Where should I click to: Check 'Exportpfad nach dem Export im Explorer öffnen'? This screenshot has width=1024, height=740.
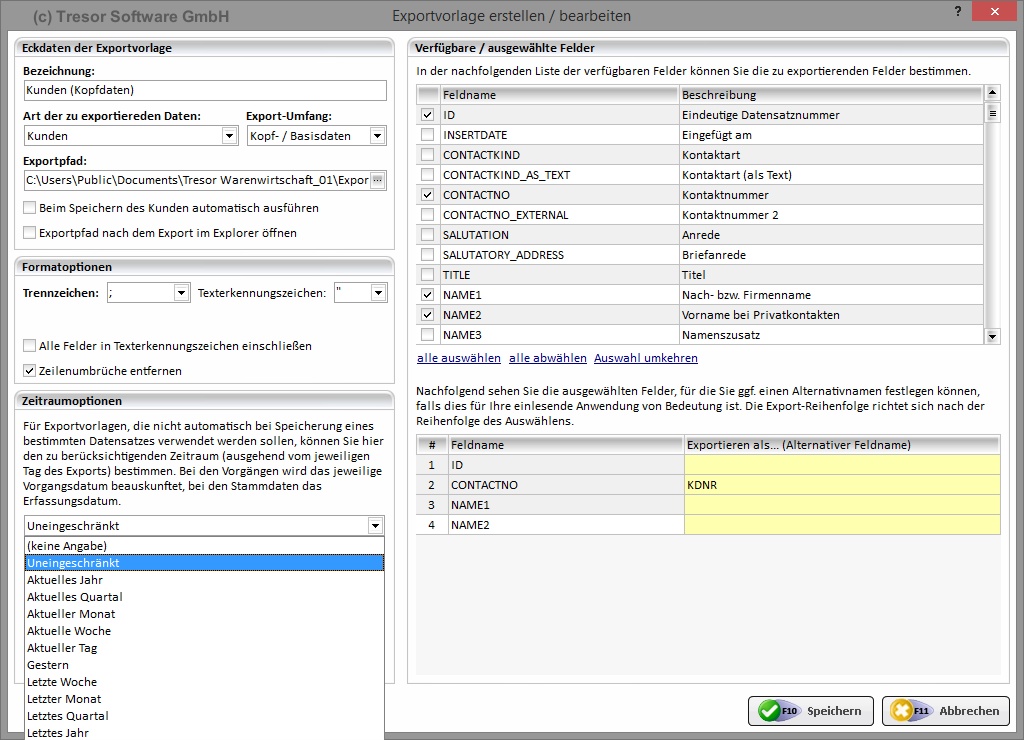pos(30,233)
